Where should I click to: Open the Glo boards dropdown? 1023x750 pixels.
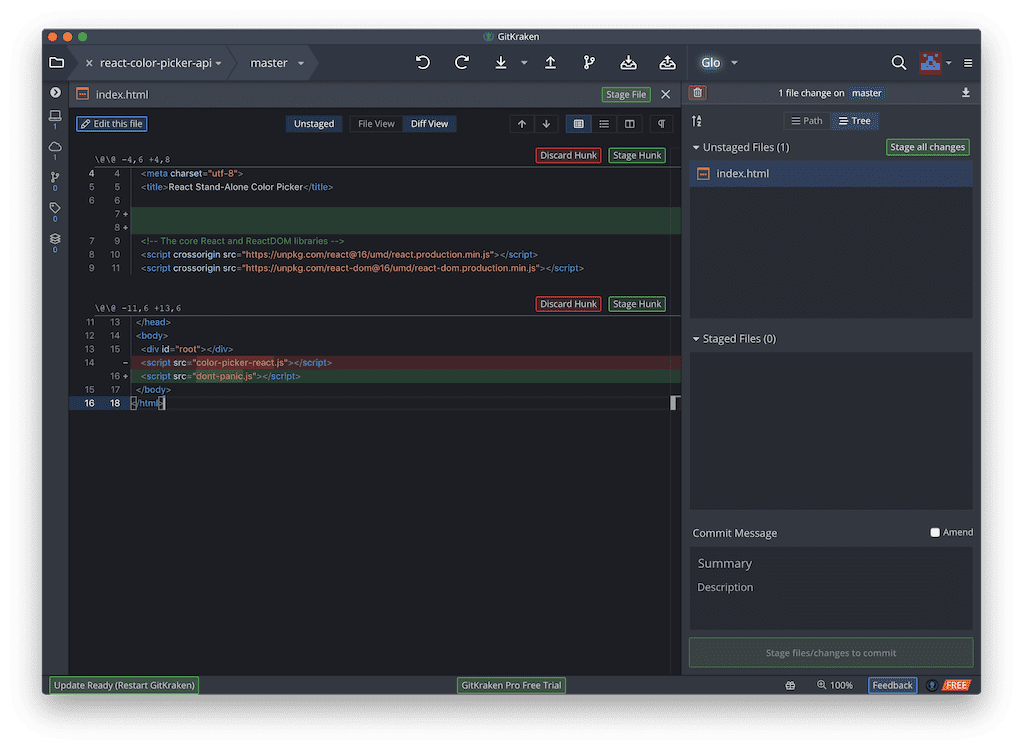719,63
